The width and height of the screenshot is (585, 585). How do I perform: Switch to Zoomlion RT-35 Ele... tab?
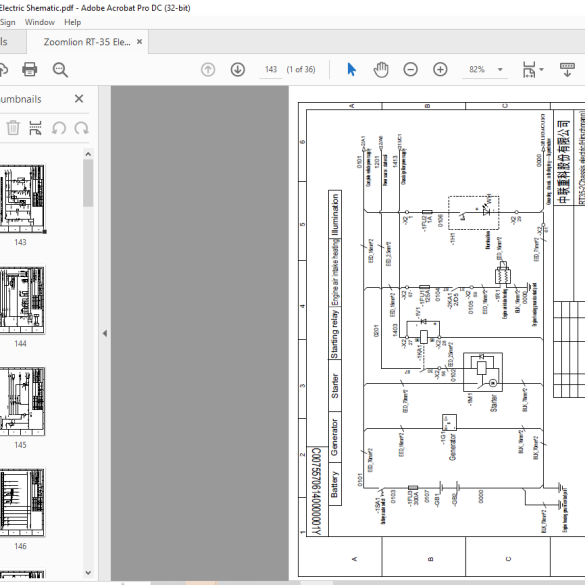pos(87,42)
